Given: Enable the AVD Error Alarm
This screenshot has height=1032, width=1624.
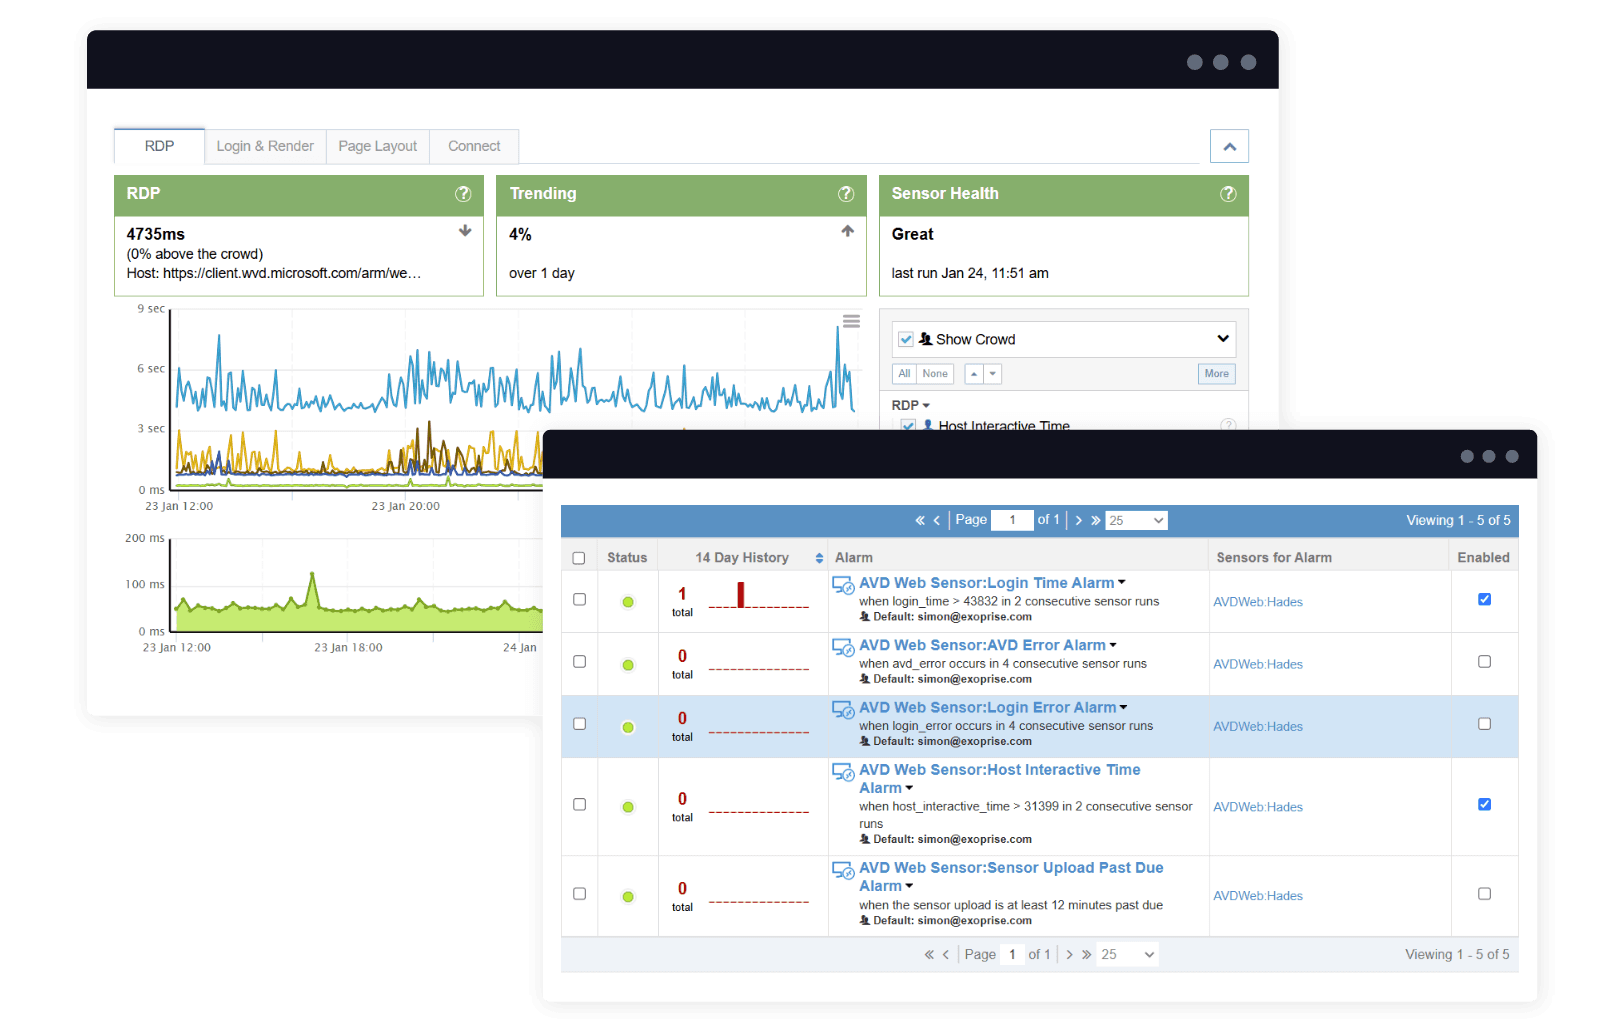Looking at the screenshot, I should click(1484, 661).
